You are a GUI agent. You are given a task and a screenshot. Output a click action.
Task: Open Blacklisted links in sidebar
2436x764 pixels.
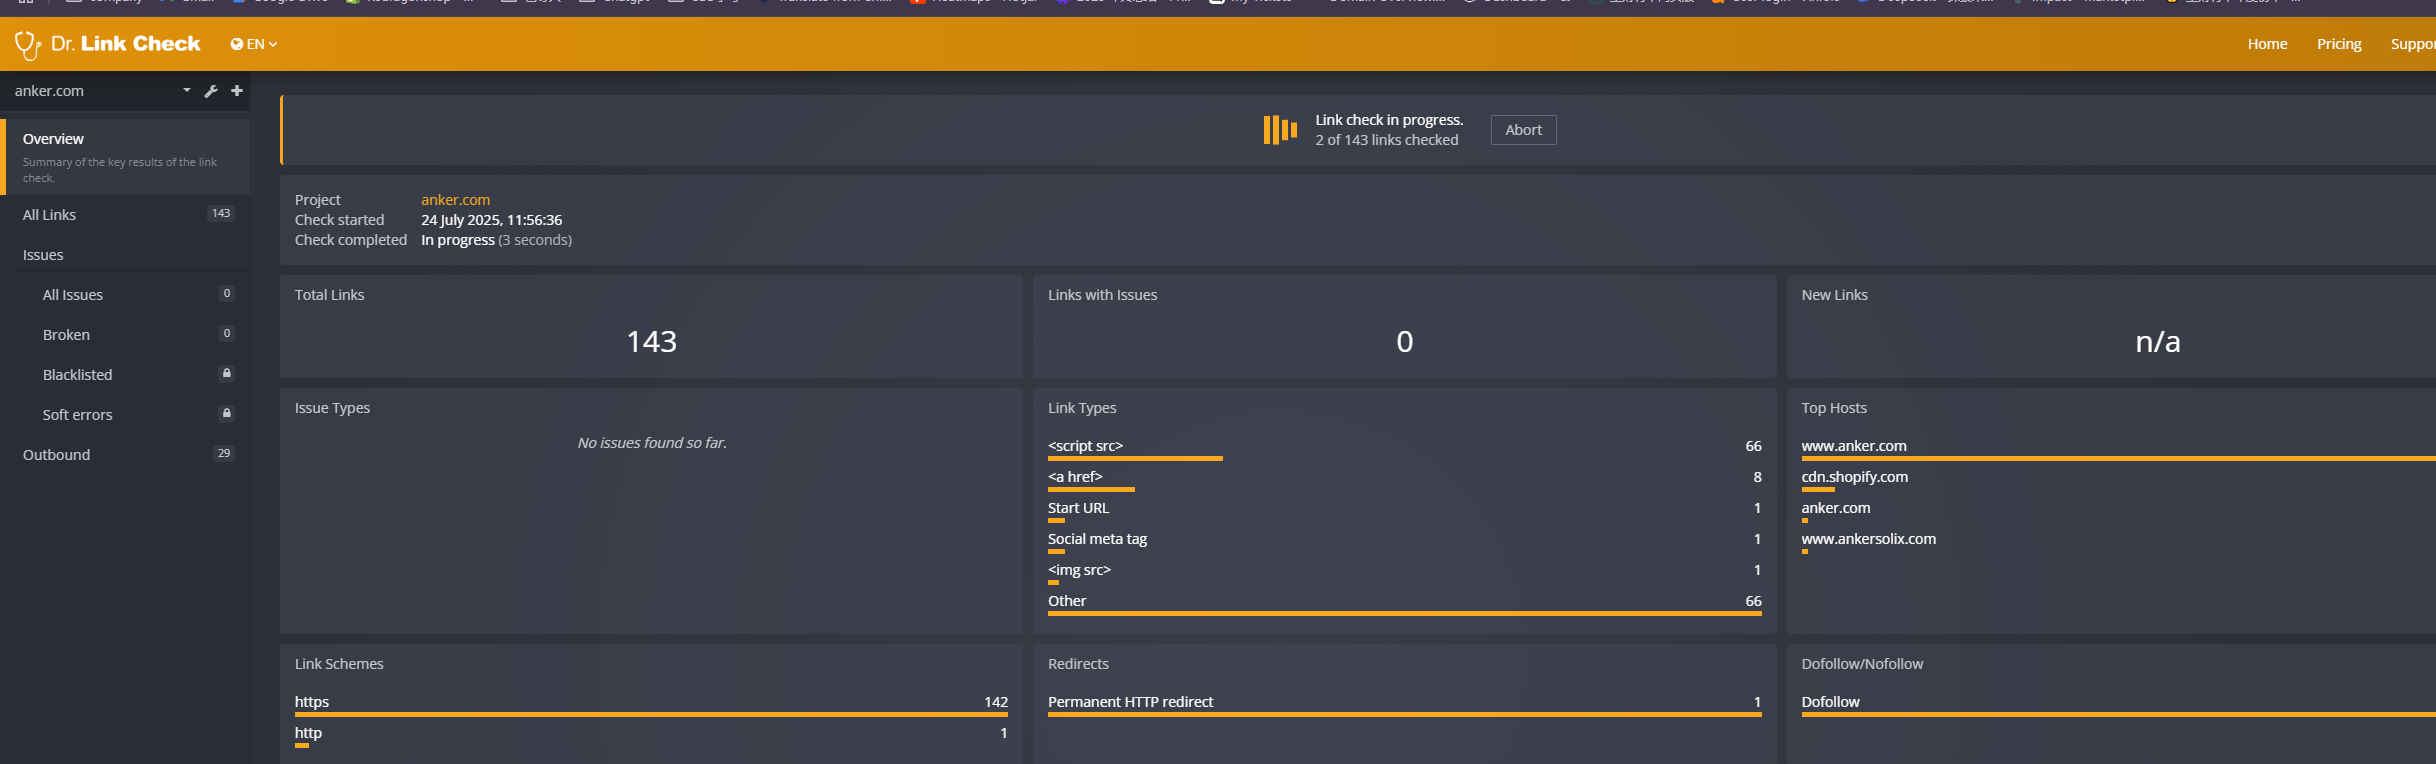pyautogui.click(x=125, y=374)
